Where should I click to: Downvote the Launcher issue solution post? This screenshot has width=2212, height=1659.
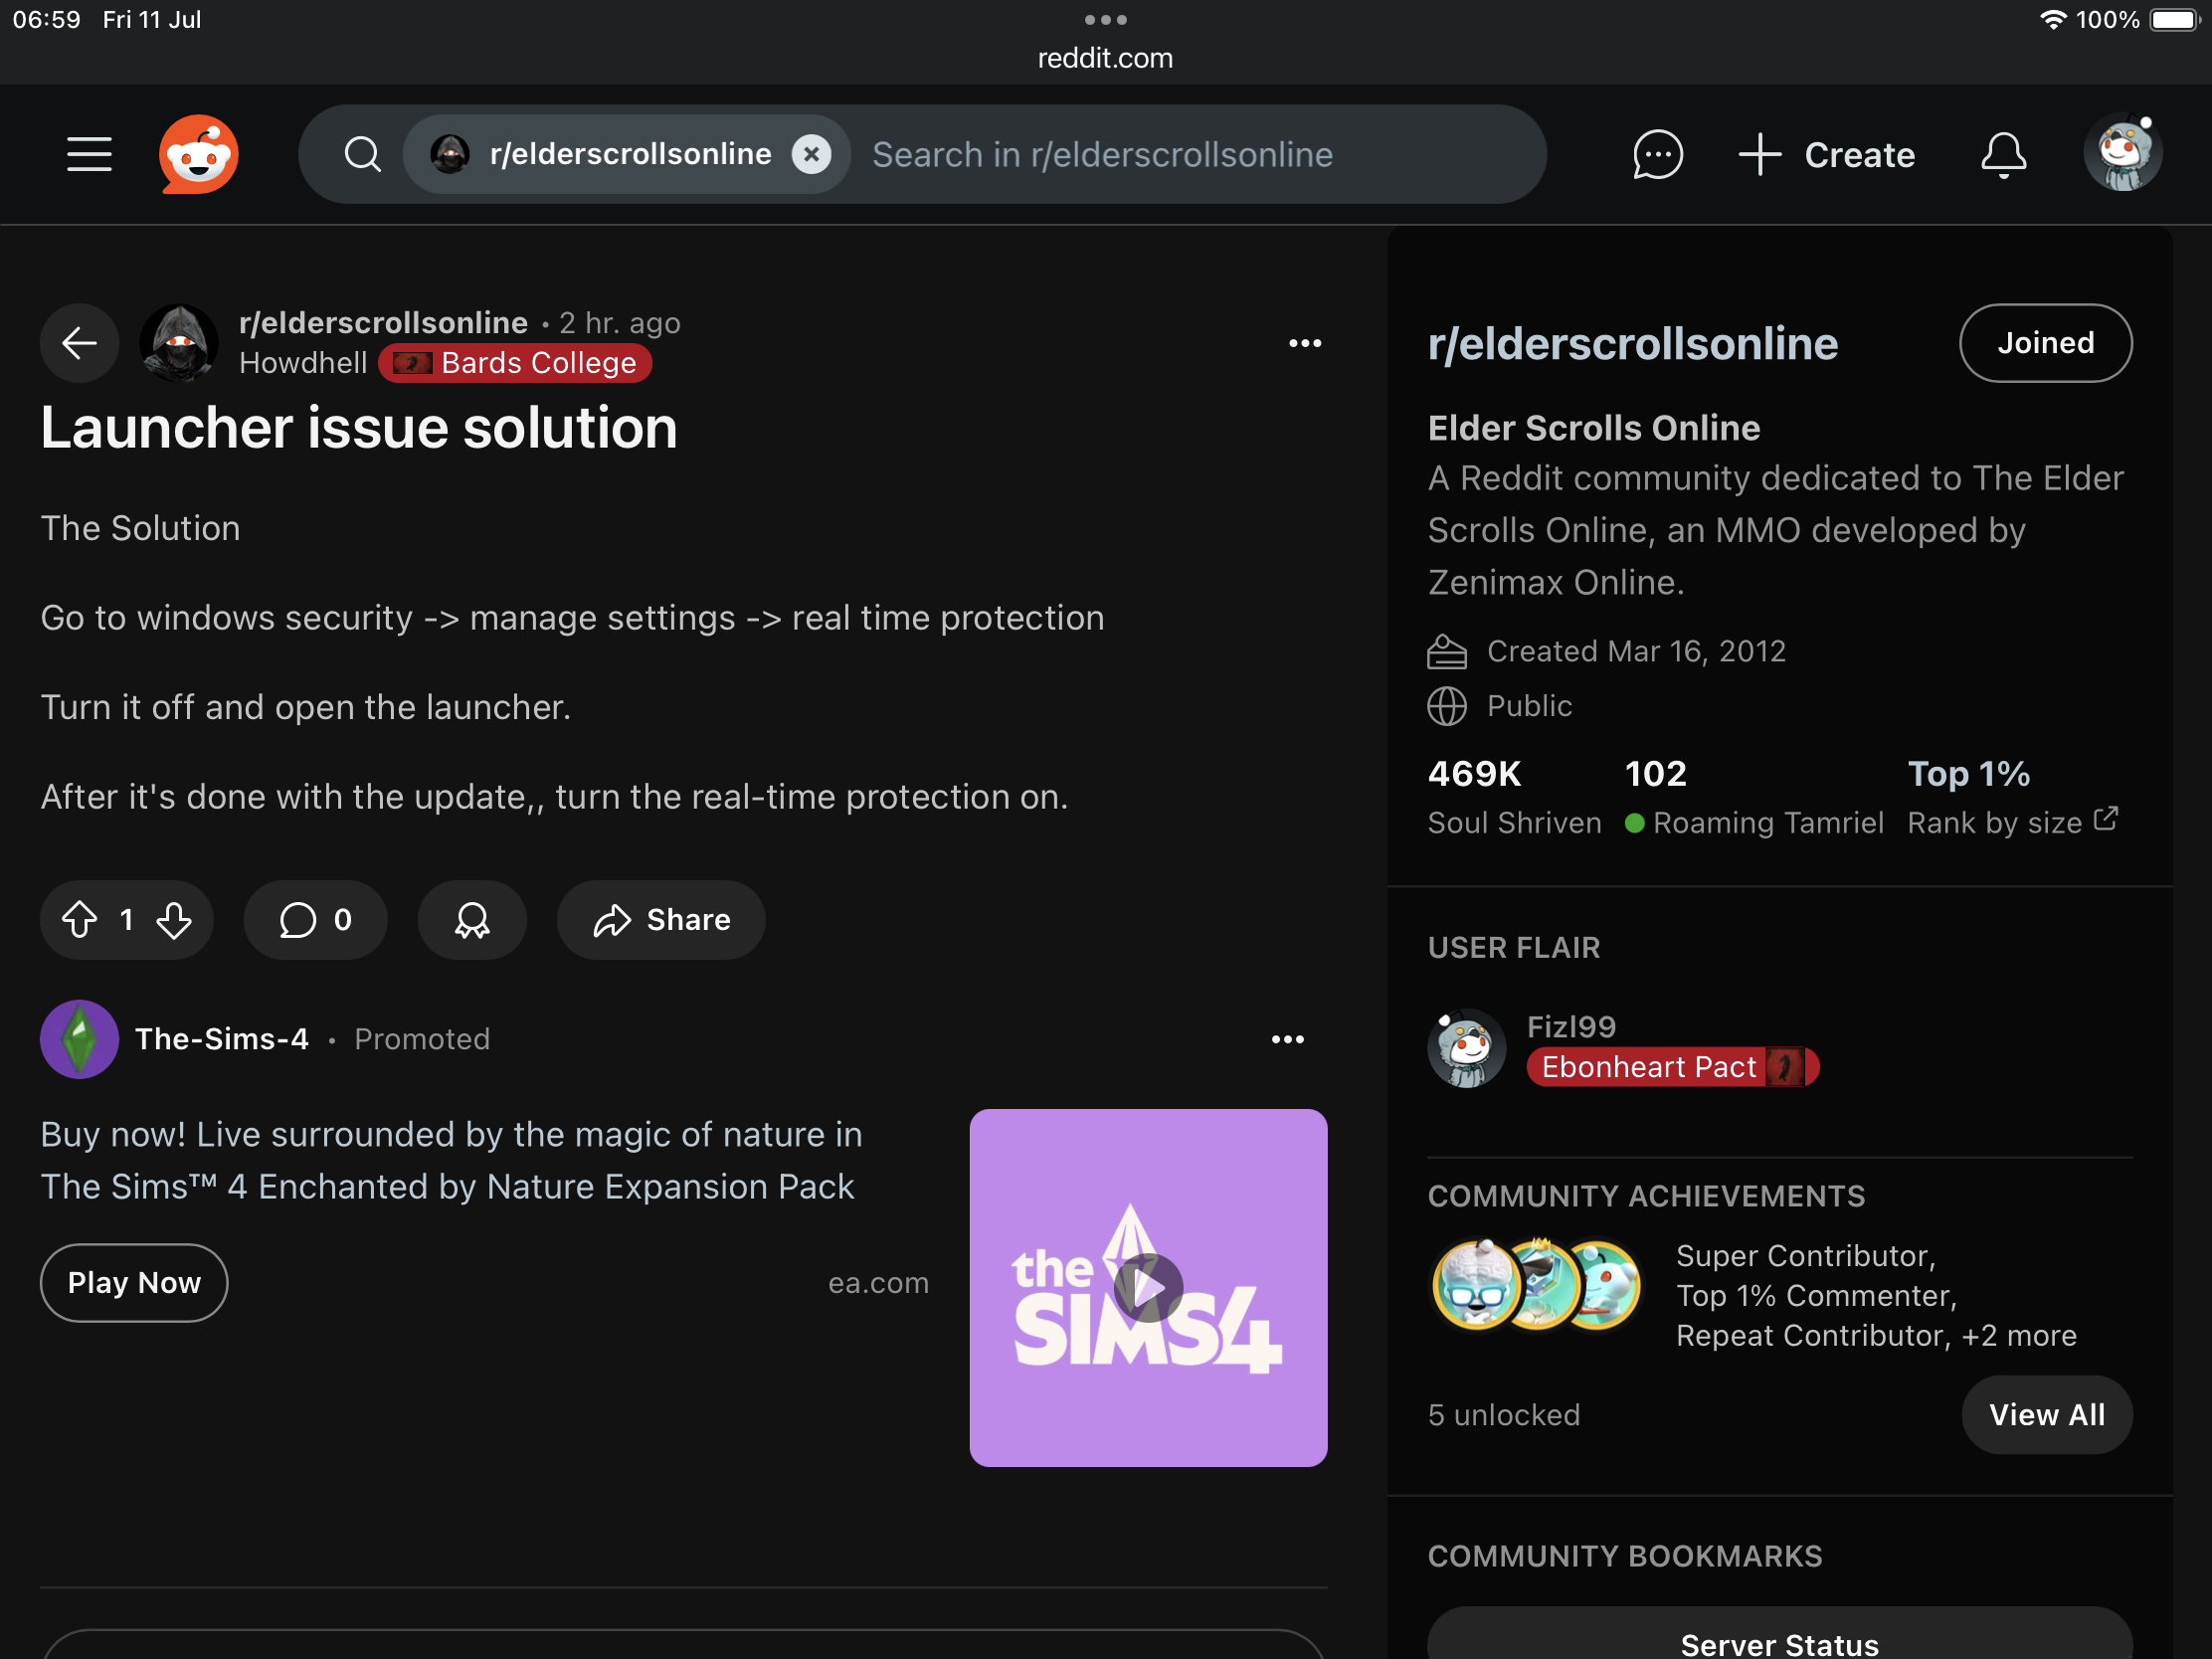click(x=174, y=920)
